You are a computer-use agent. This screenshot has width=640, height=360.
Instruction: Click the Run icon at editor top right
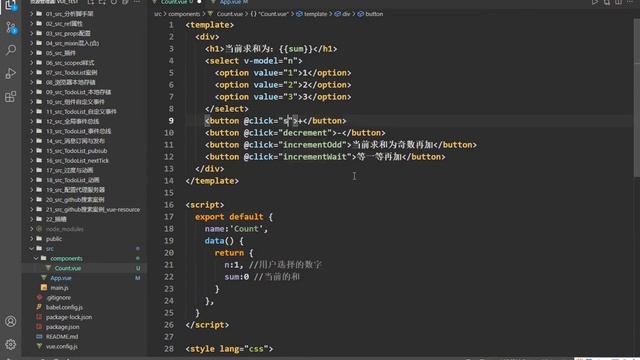pos(595,2)
